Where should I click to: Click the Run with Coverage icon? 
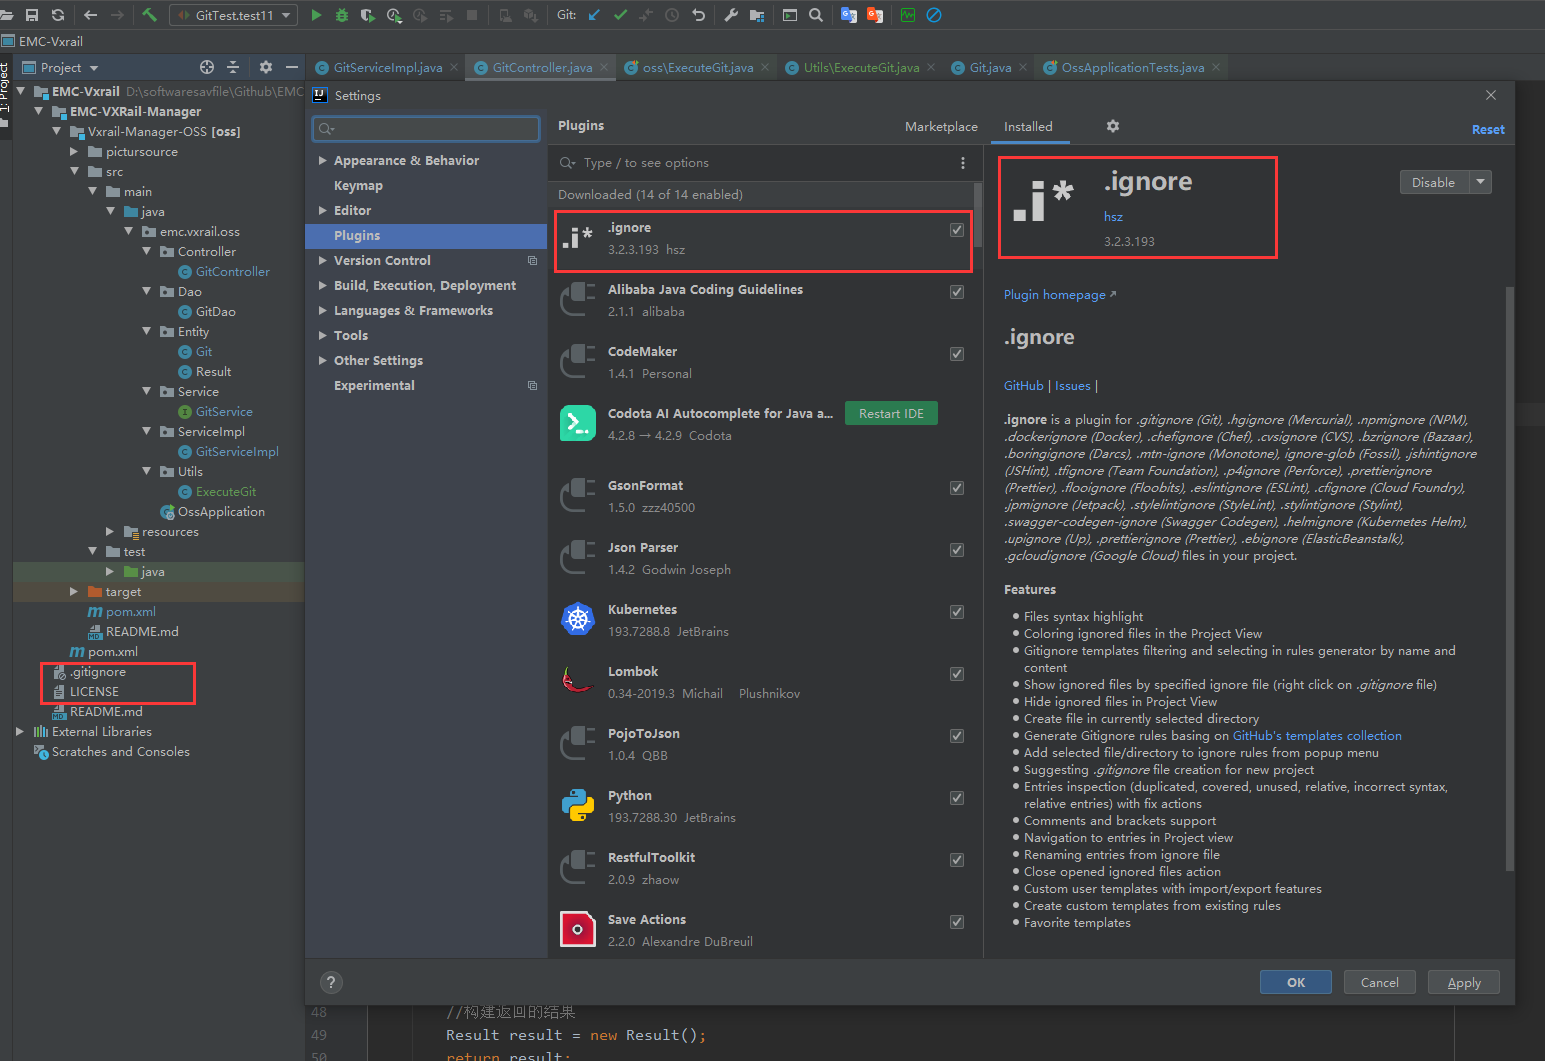tap(368, 15)
